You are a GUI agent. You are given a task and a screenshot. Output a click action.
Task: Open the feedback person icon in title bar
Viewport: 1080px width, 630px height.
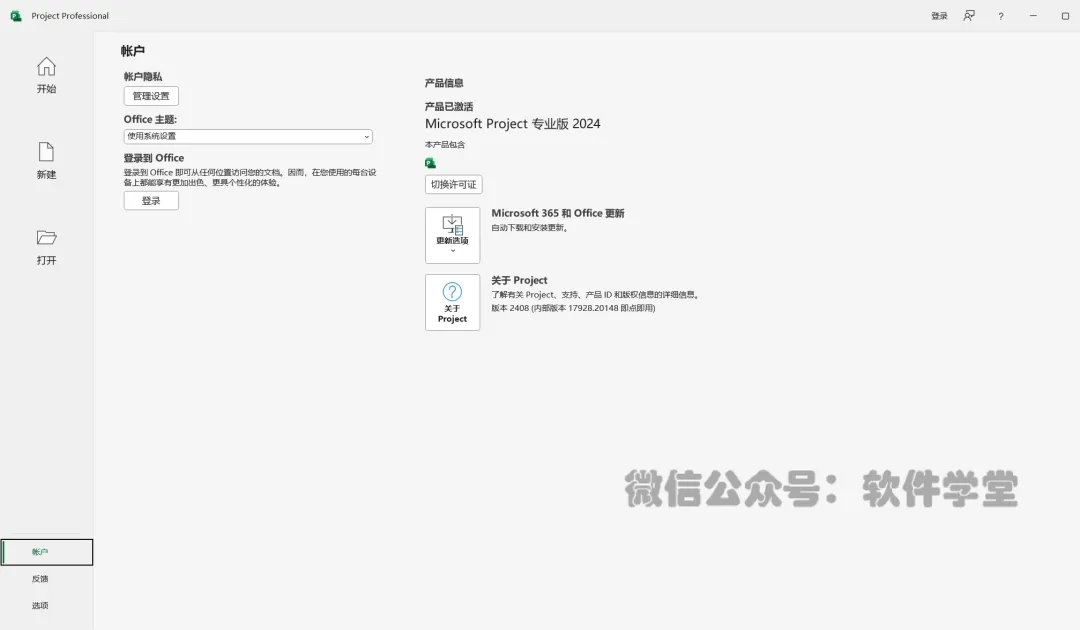(x=969, y=16)
